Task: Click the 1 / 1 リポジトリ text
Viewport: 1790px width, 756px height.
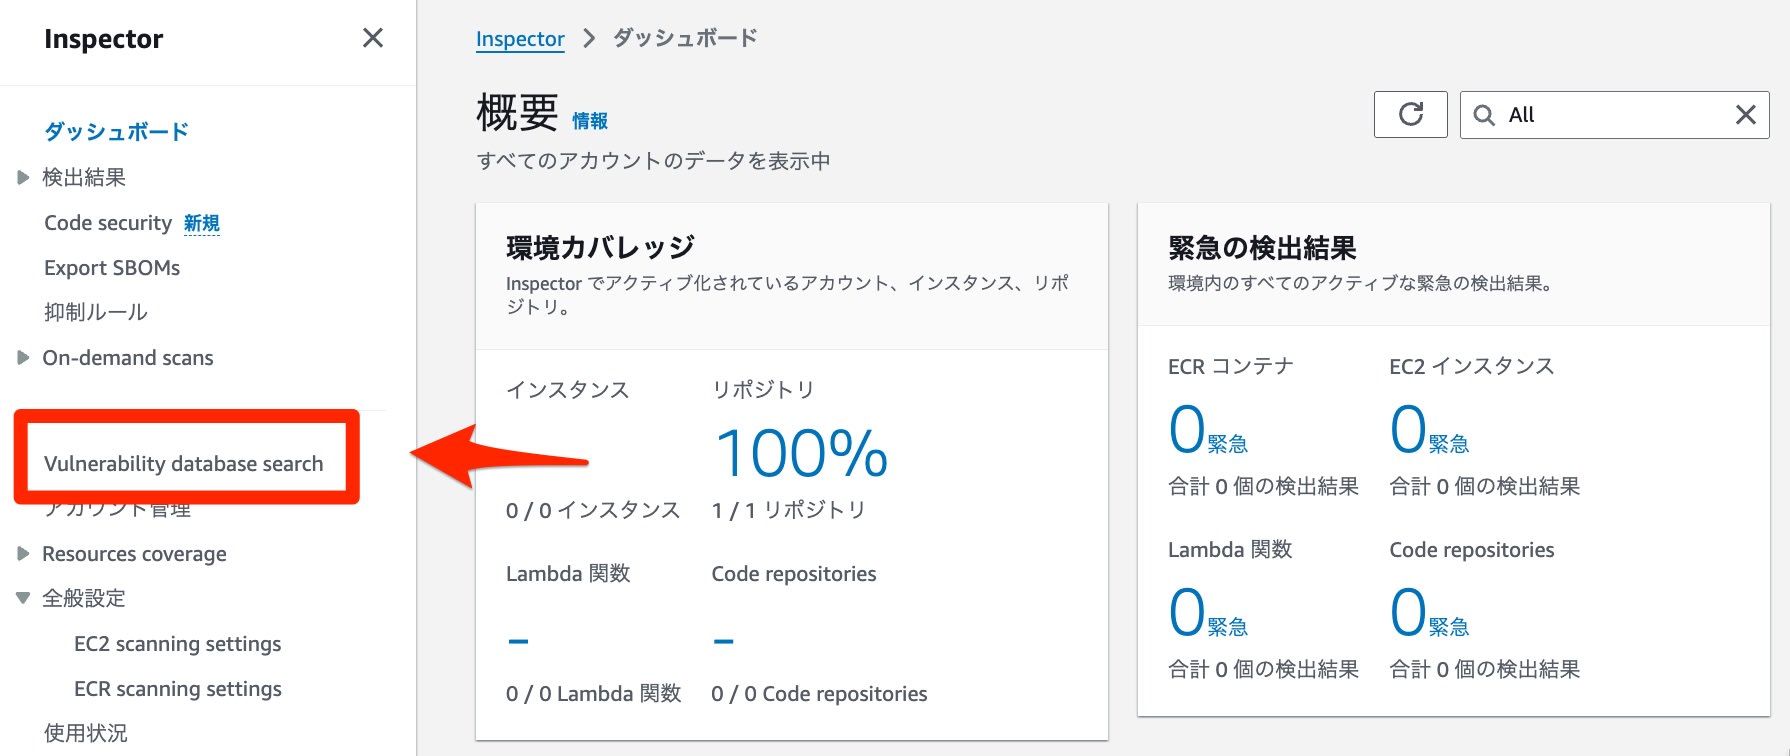Action: coord(788,510)
